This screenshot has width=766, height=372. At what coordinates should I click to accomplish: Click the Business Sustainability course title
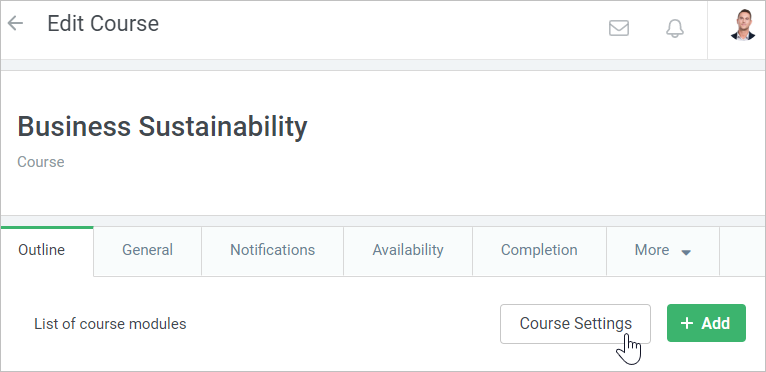(162, 126)
